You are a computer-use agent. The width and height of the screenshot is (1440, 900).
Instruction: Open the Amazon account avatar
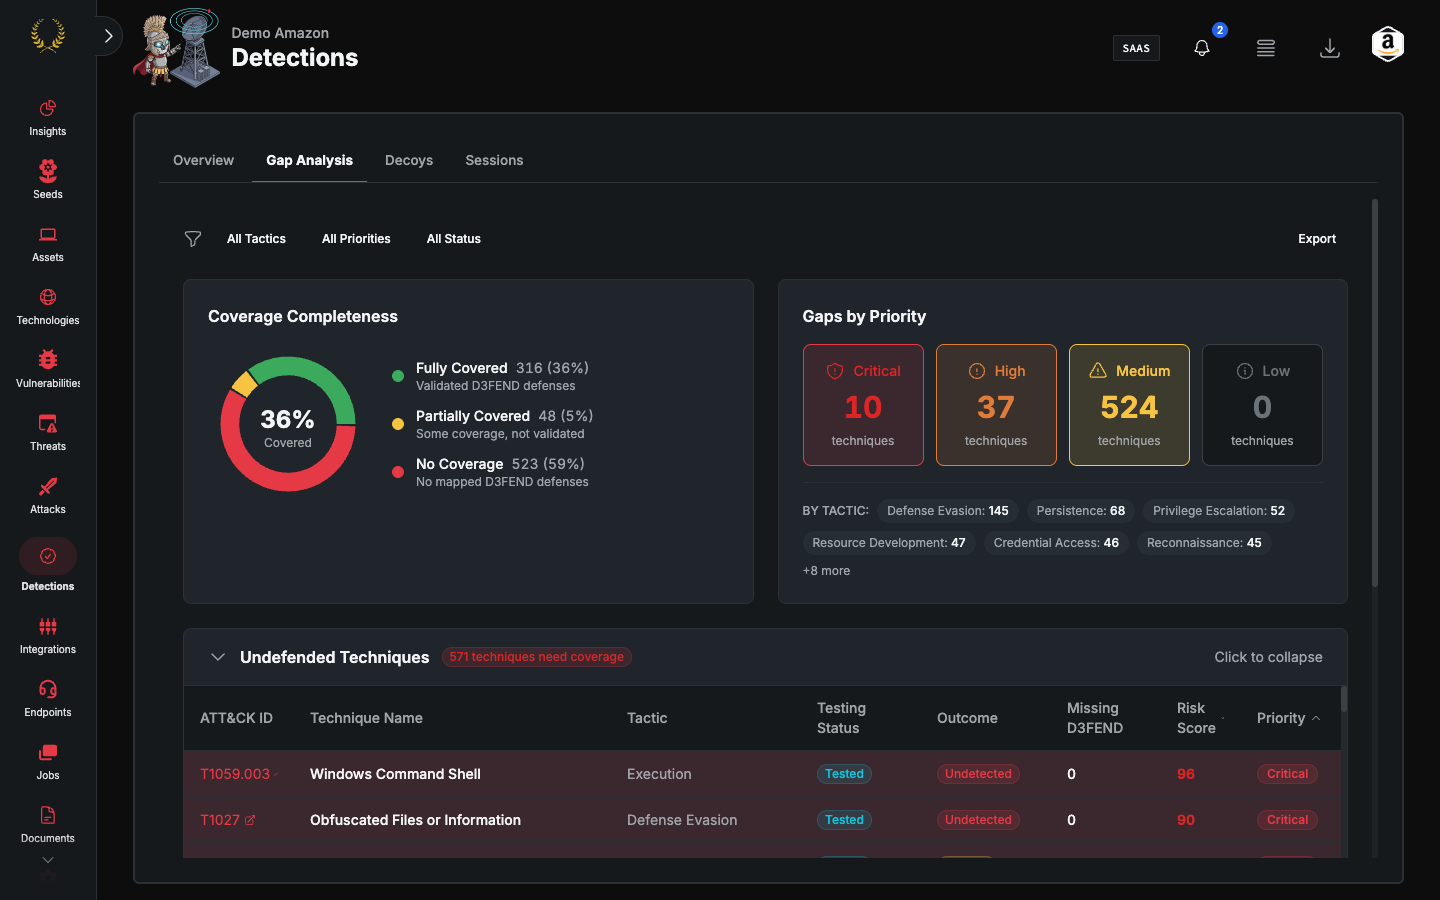pos(1388,45)
